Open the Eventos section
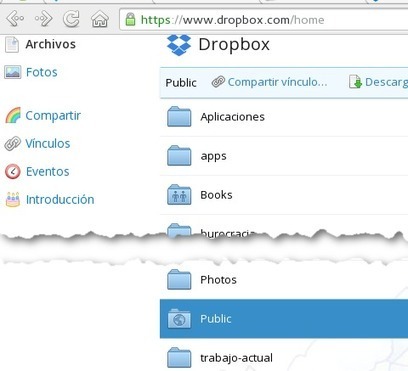 48,172
